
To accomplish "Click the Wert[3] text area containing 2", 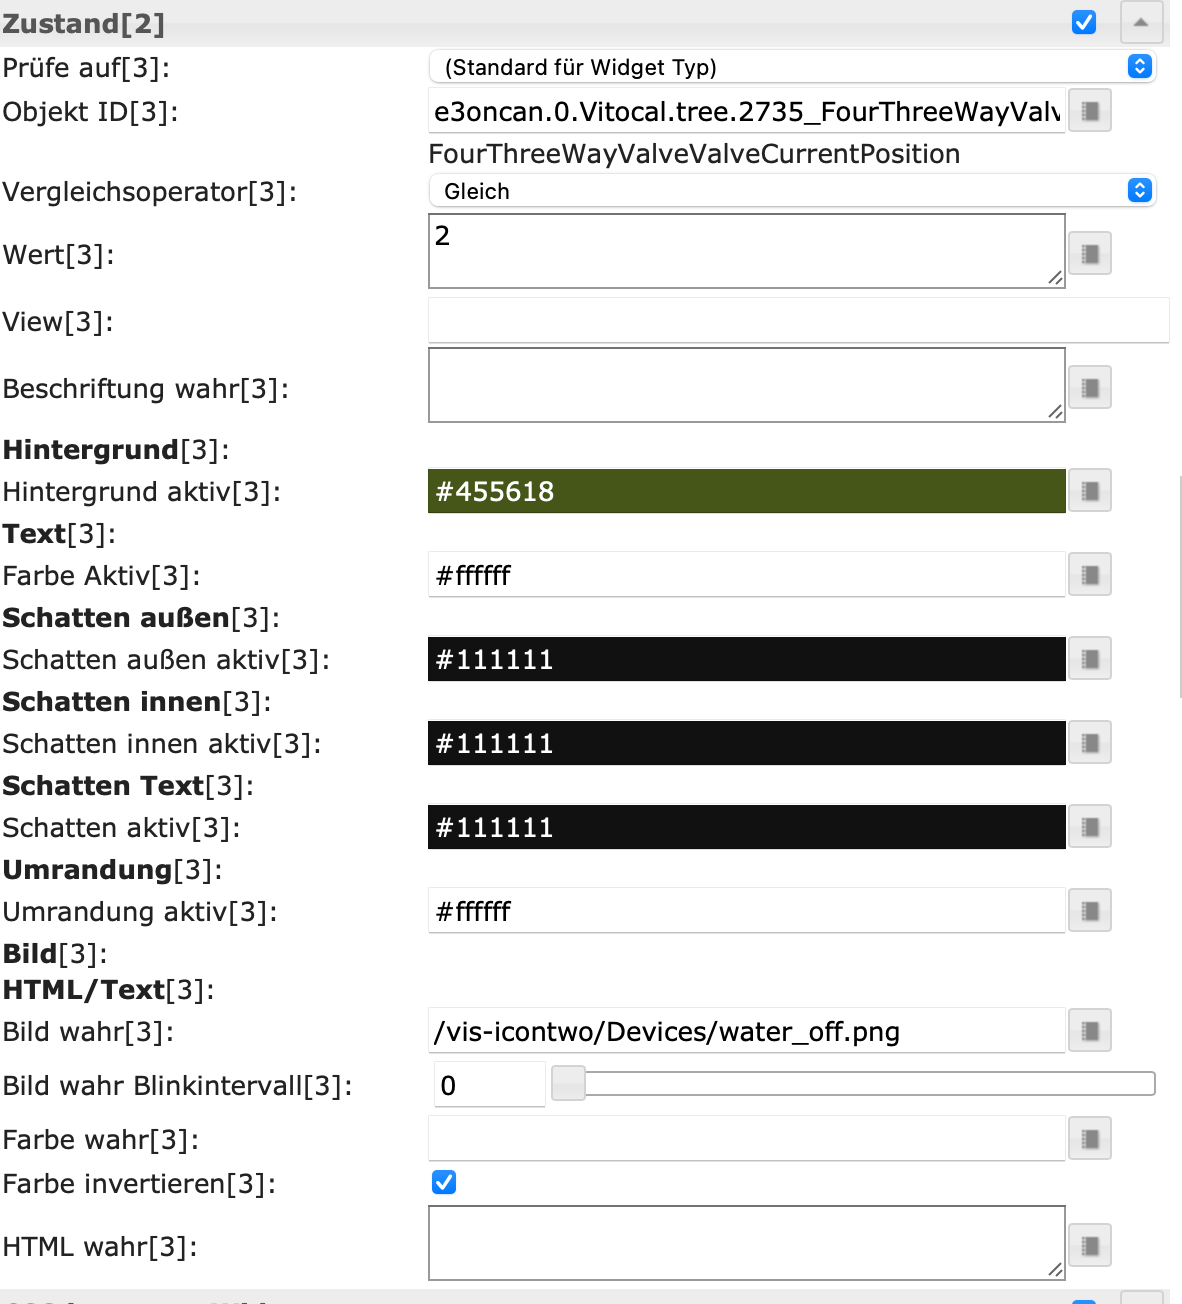I will (x=746, y=251).
